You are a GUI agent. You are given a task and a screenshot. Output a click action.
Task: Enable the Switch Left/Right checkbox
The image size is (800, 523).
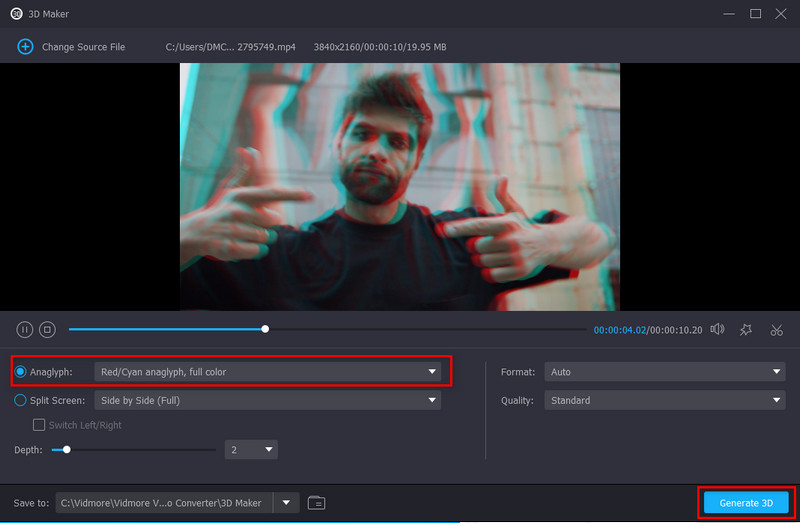40,425
